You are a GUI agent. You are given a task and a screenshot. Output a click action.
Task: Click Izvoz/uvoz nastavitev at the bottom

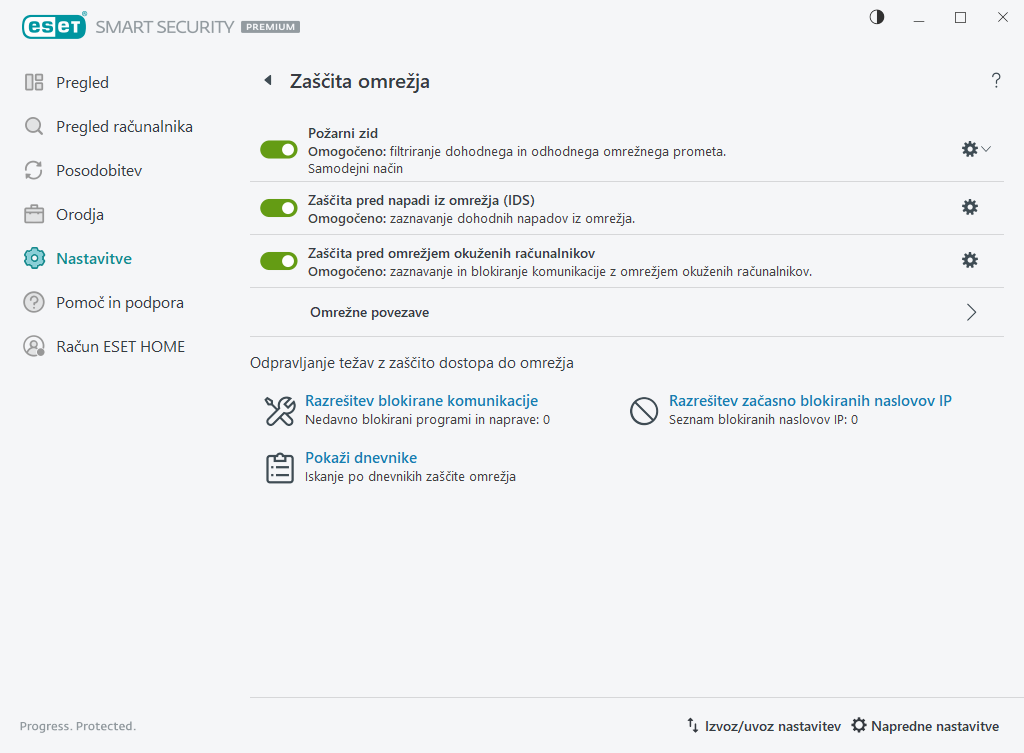[763, 726]
